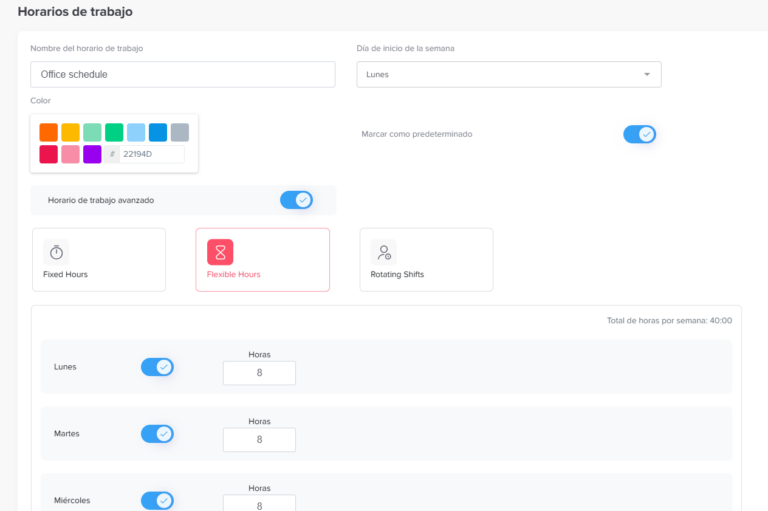Click the work schedule name field

(183, 74)
